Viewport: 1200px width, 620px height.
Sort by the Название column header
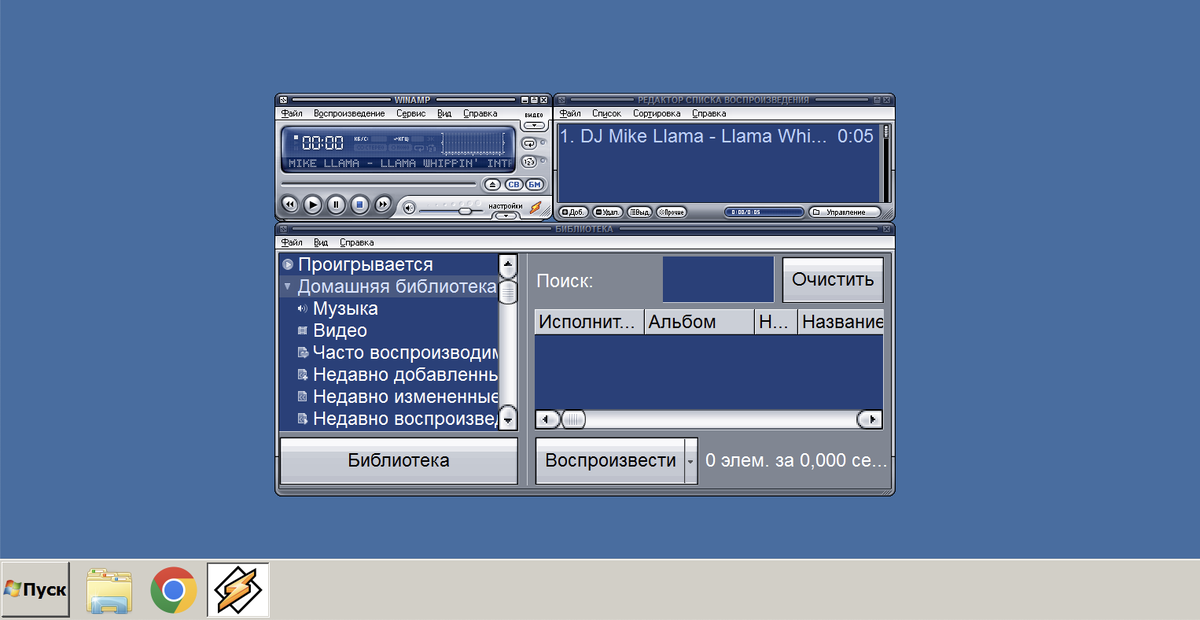(x=841, y=322)
